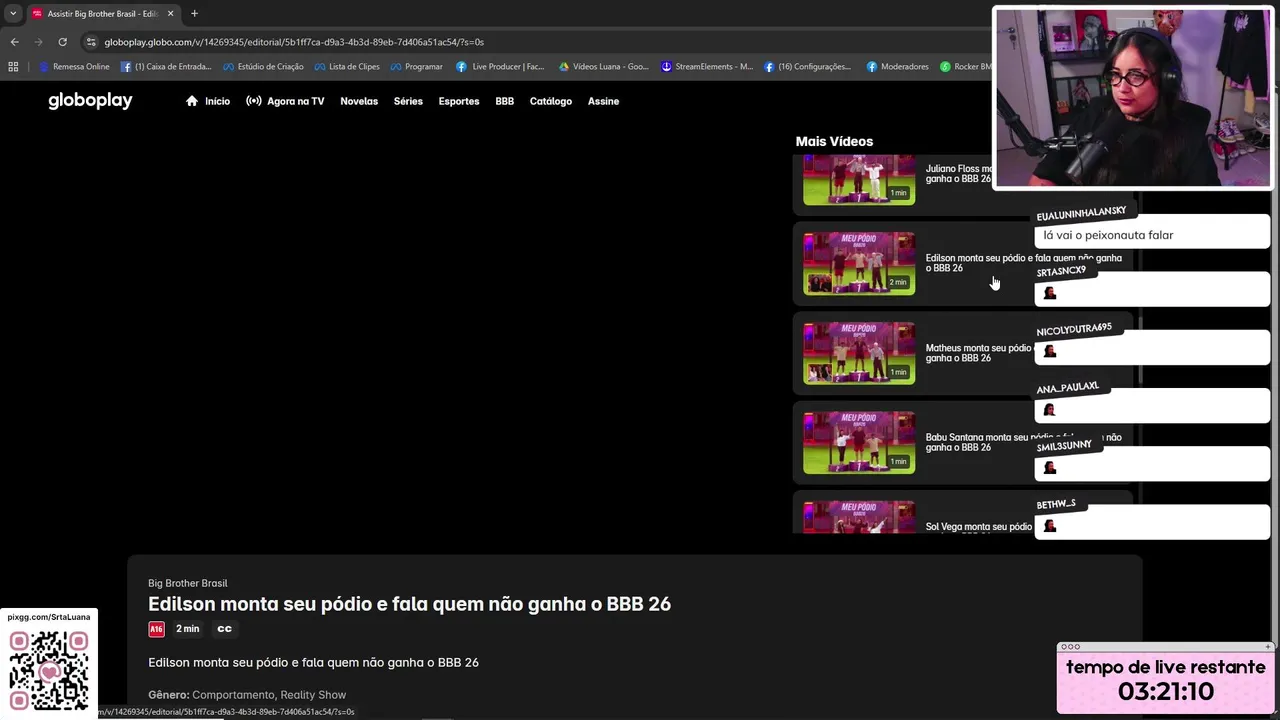Viewport: 1280px width, 720px height.
Task: Open Live Producer bookmark
Action: point(500,67)
